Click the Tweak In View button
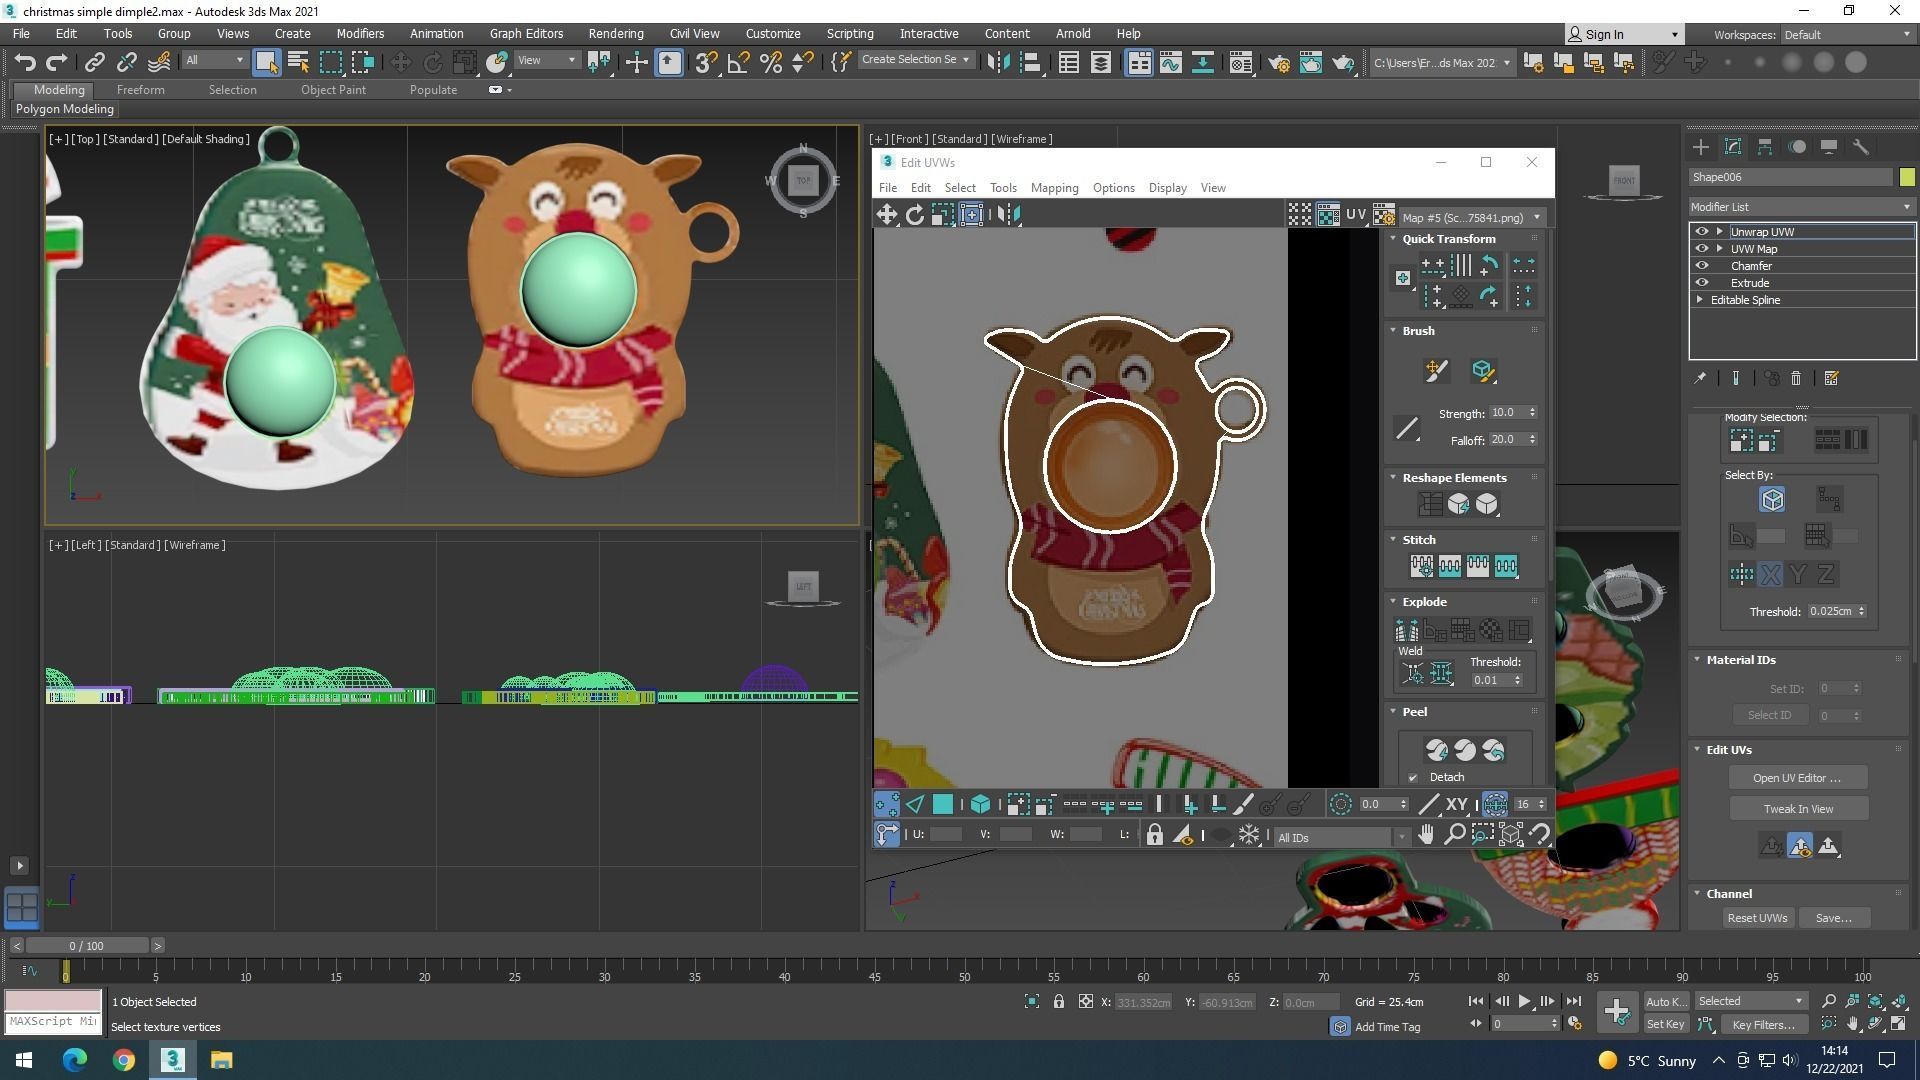Viewport: 1920px width, 1080px height. click(1798, 809)
